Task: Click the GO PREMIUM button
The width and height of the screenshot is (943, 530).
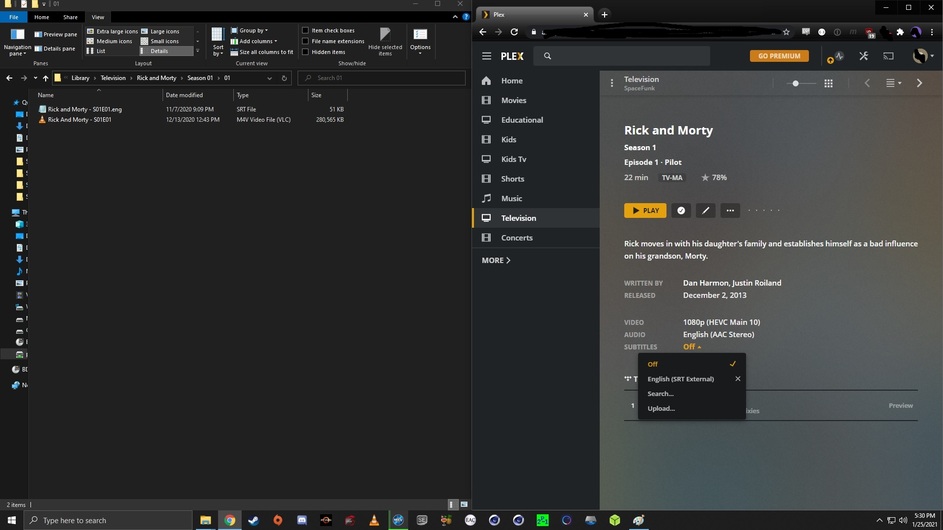Action: pyautogui.click(x=779, y=56)
